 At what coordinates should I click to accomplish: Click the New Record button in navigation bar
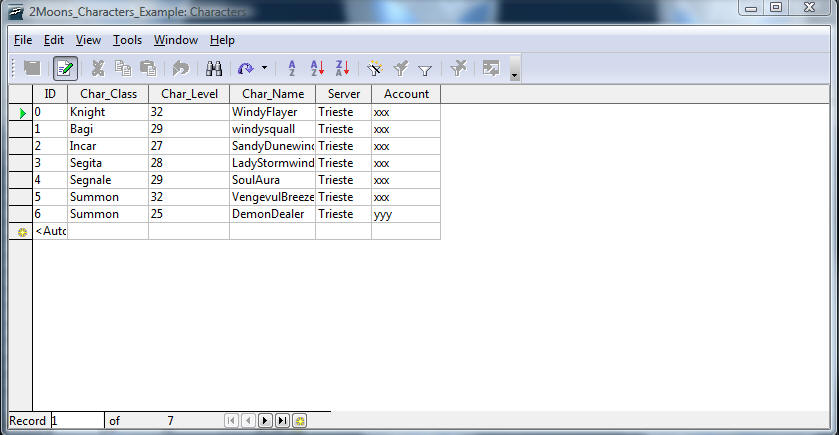[299, 421]
